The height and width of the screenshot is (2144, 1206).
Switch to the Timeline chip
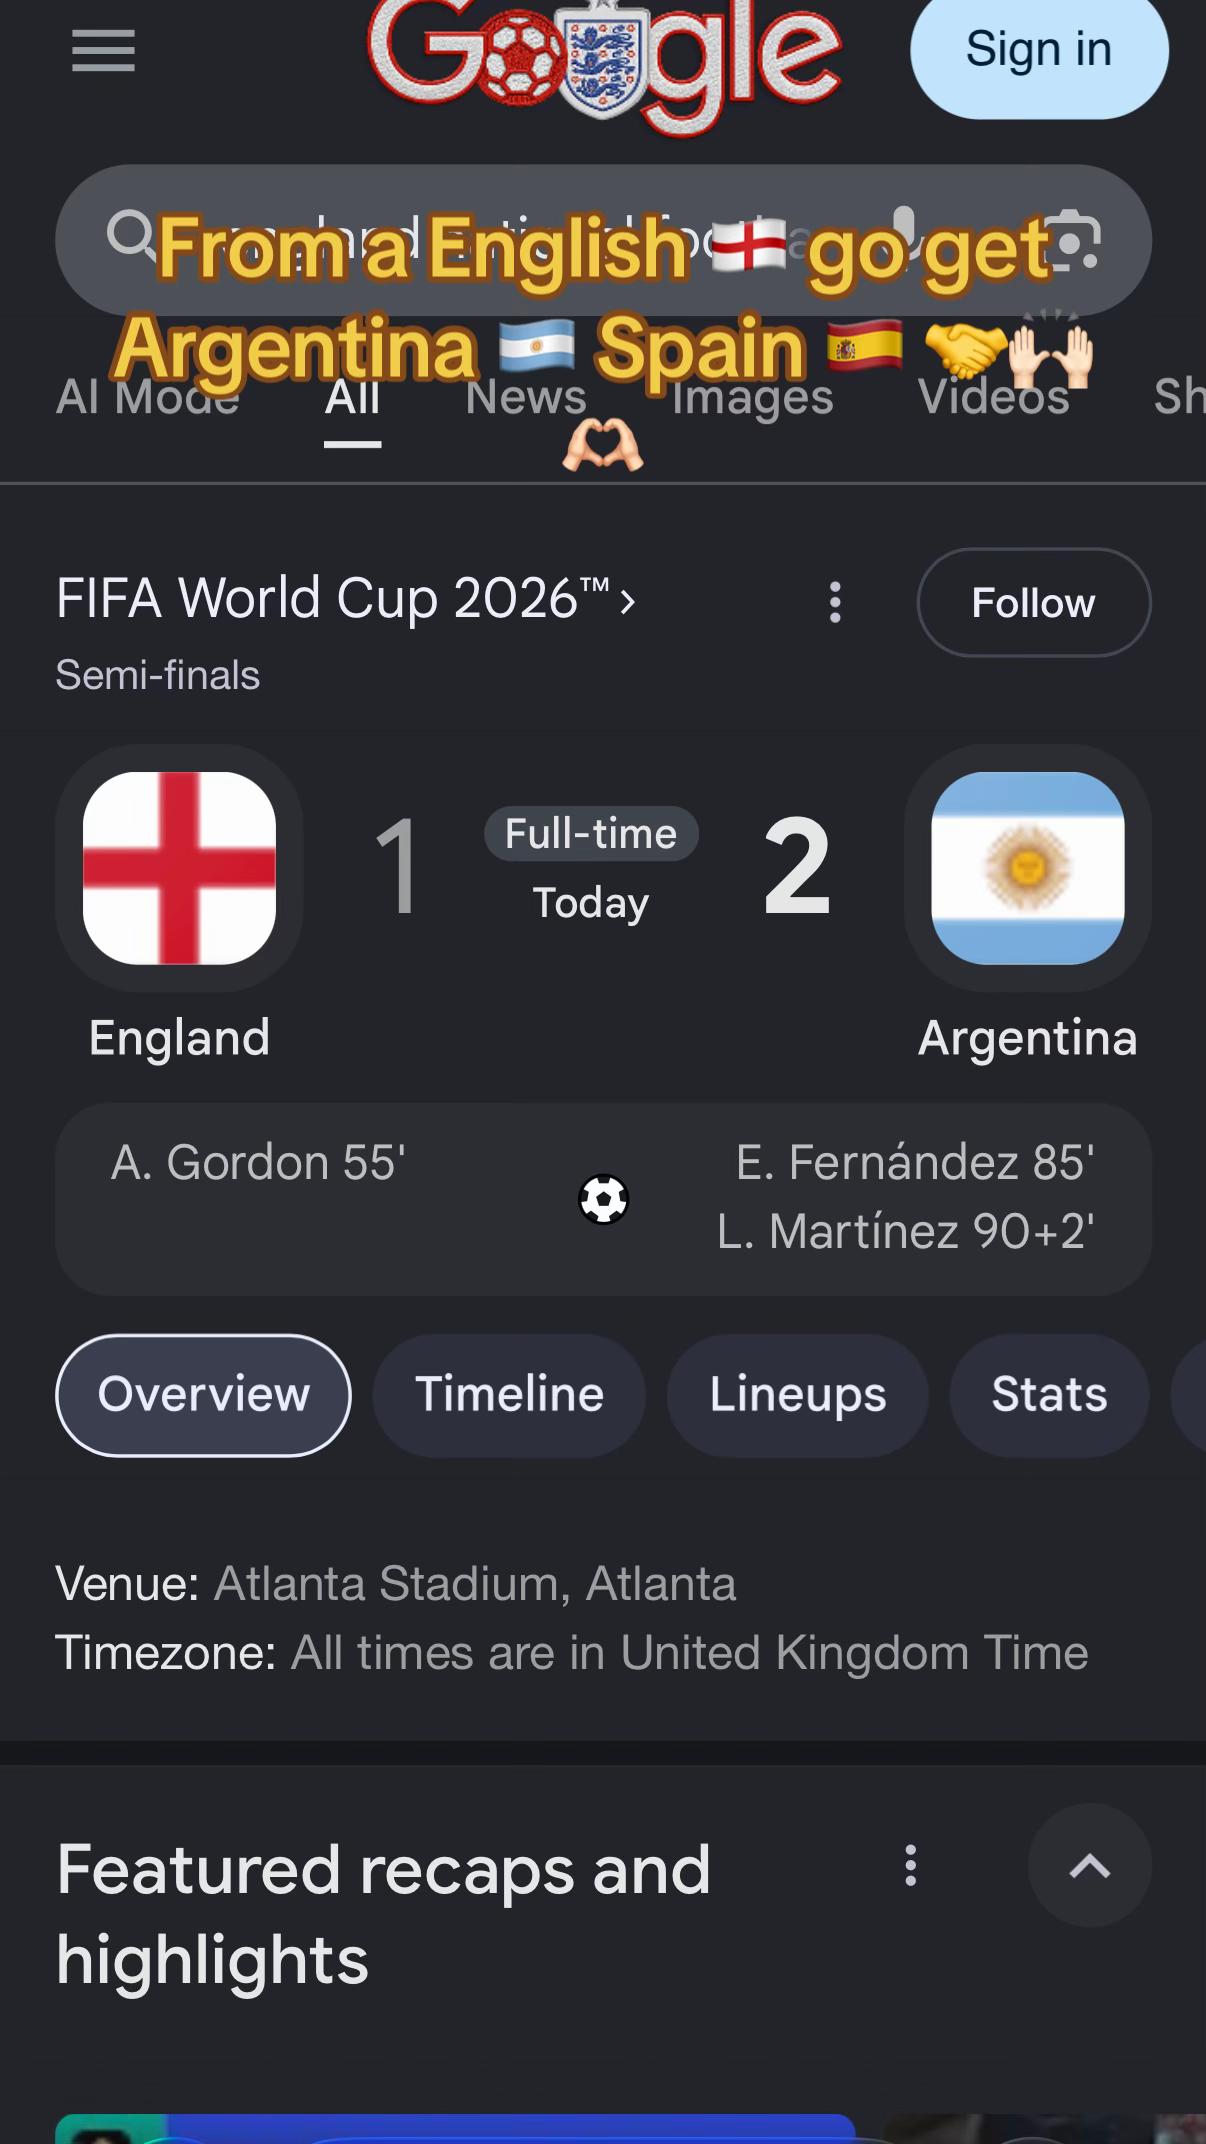[510, 1395]
